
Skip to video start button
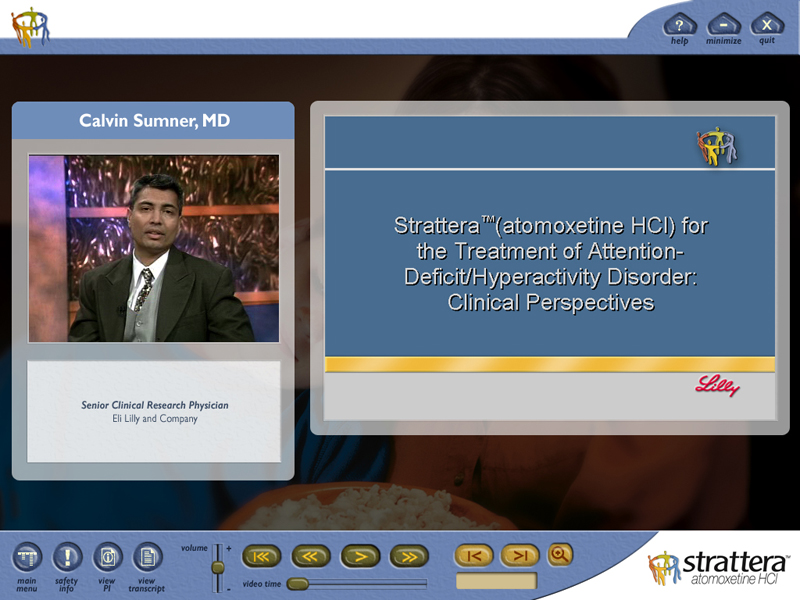261,557
